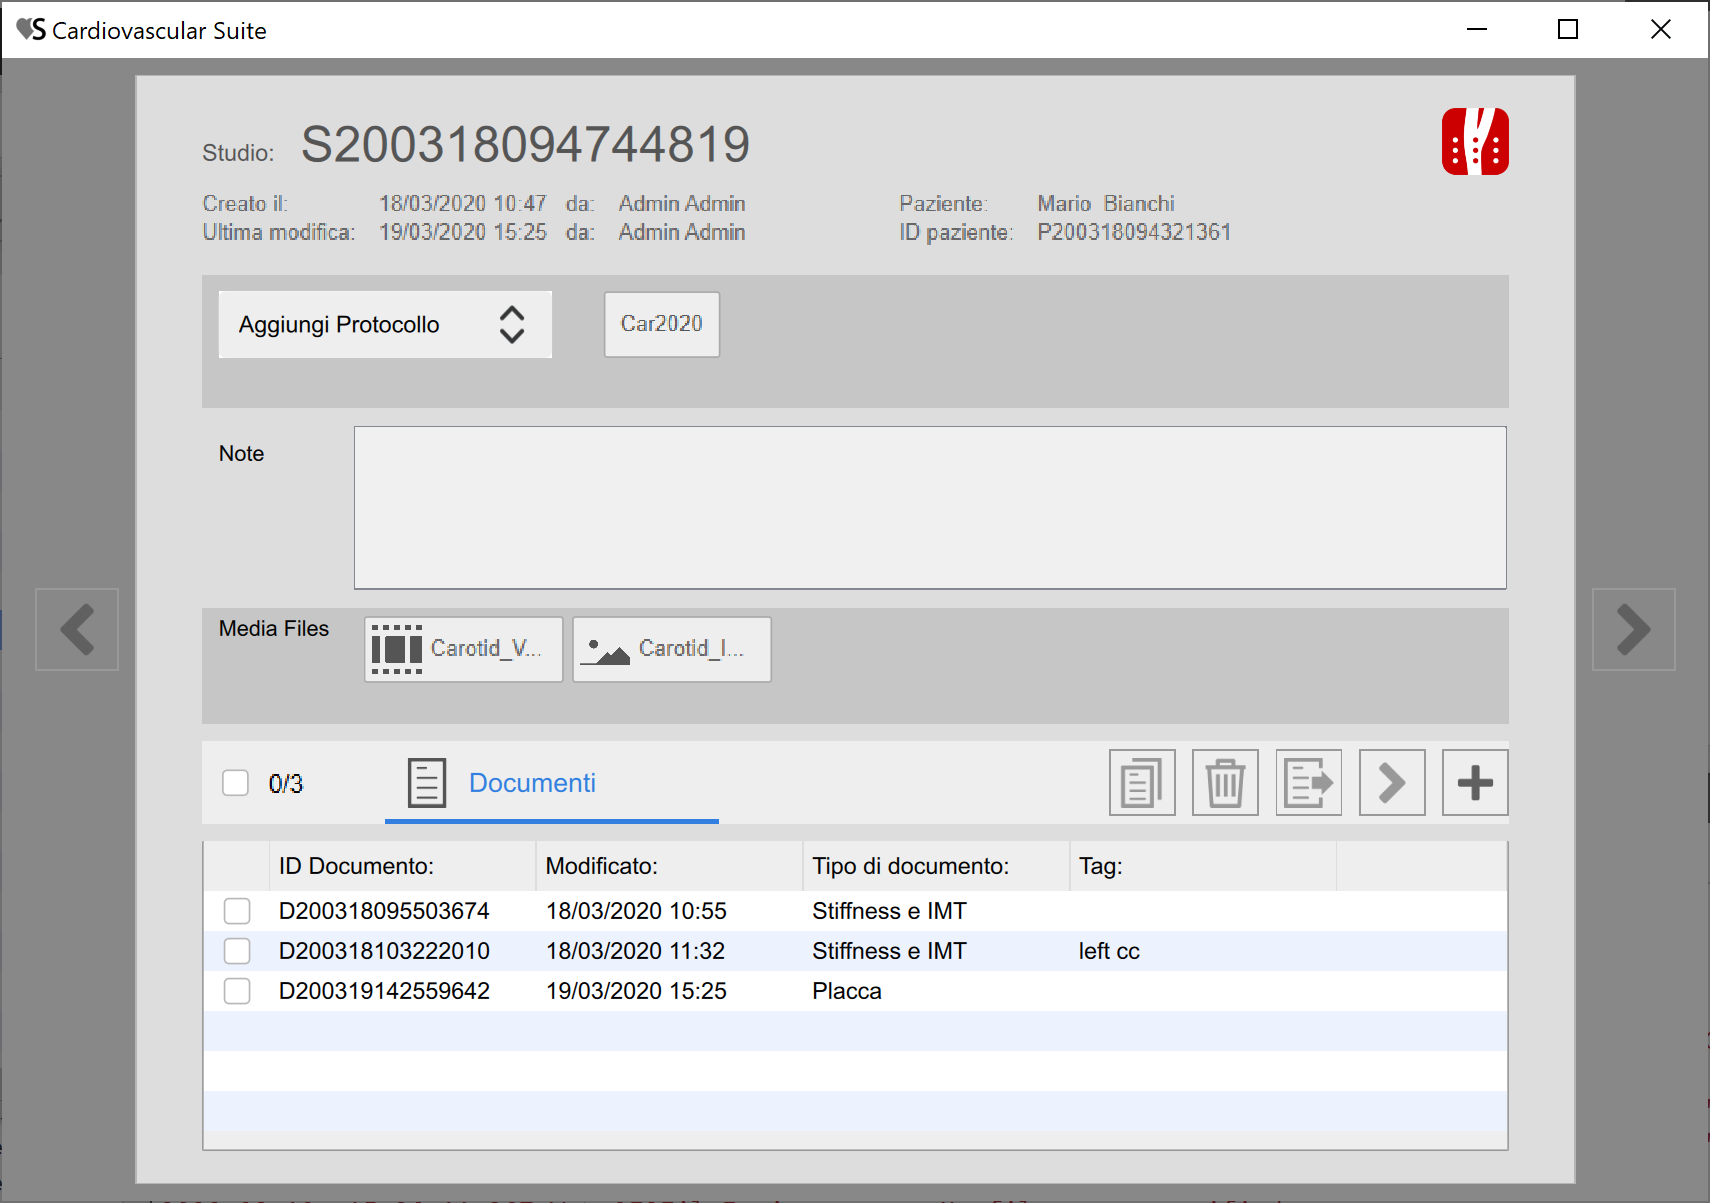Add a new document with plus icon

tap(1475, 783)
